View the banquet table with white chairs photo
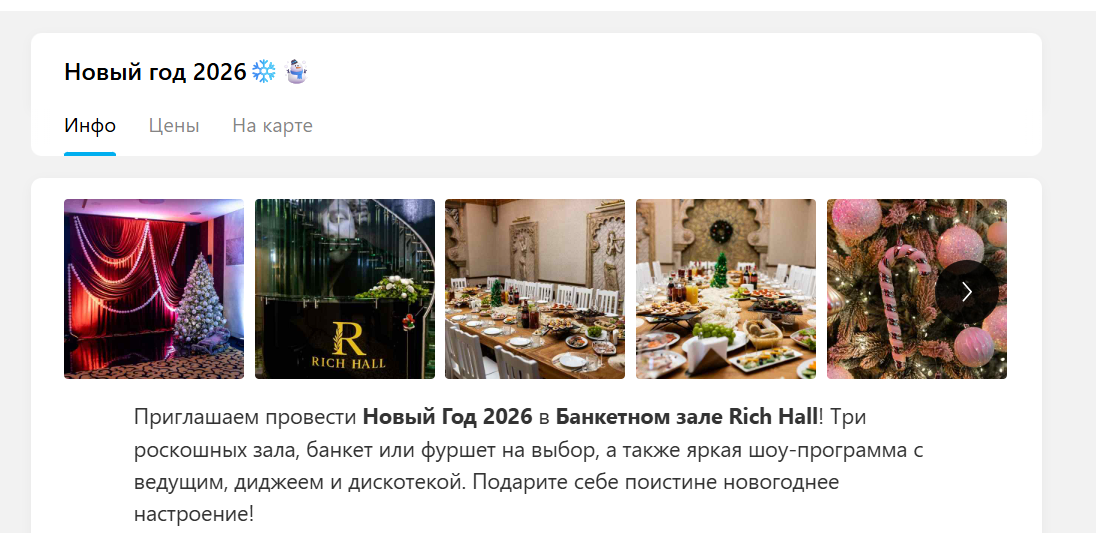Viewport: 1096px width, 533px height. 535,289
